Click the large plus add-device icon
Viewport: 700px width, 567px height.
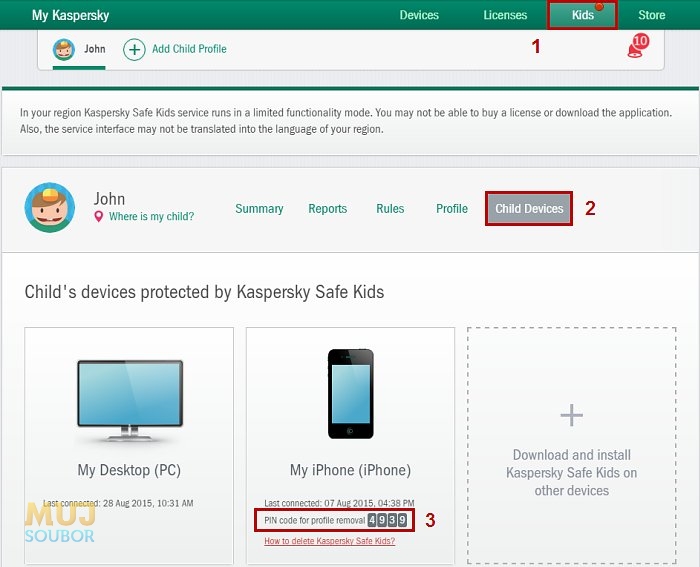pos(571,416)
